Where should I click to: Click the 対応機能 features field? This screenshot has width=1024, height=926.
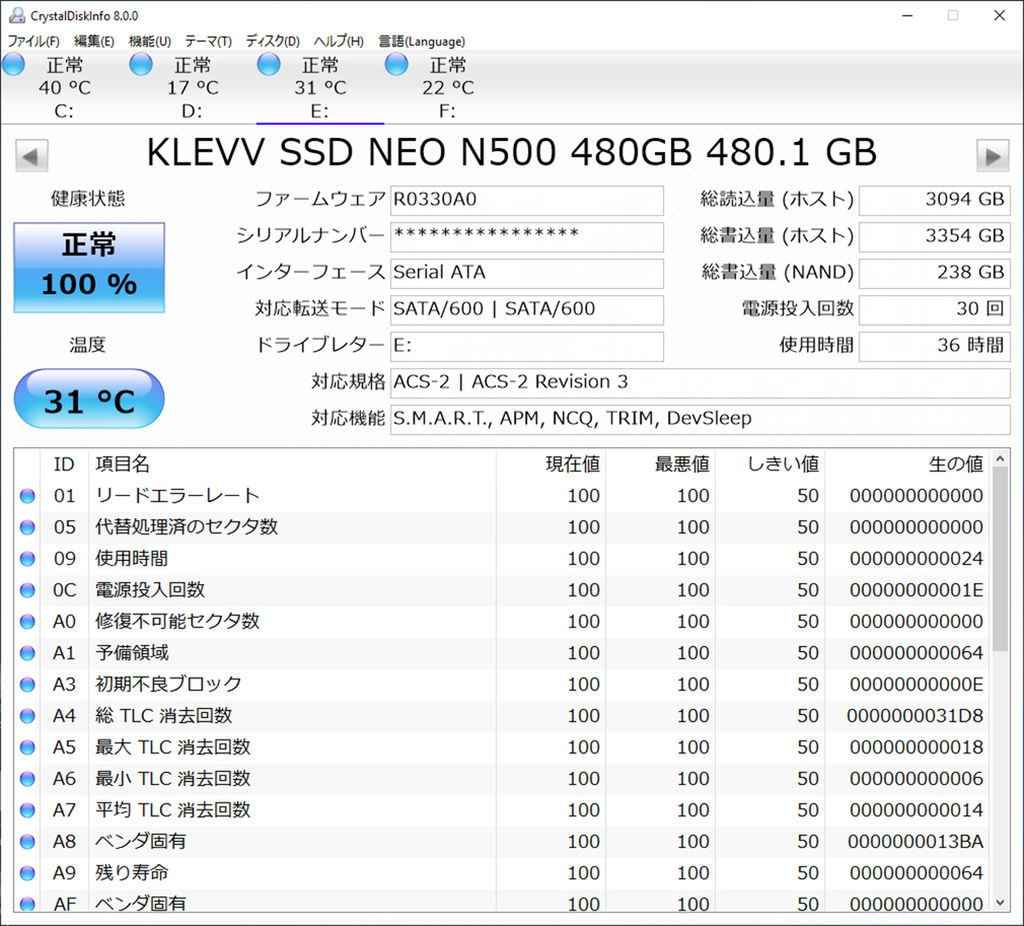(x=700, y=420)
